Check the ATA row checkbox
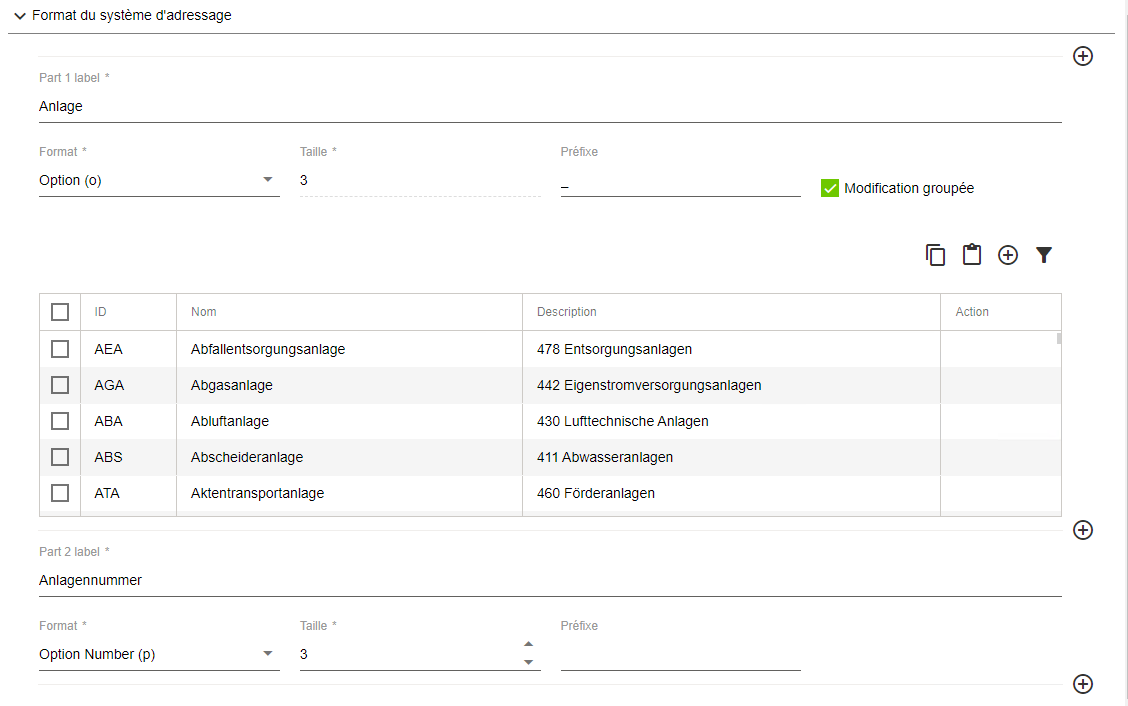The height and width of the screenshot is (706, 1128). tap(60, 493)
